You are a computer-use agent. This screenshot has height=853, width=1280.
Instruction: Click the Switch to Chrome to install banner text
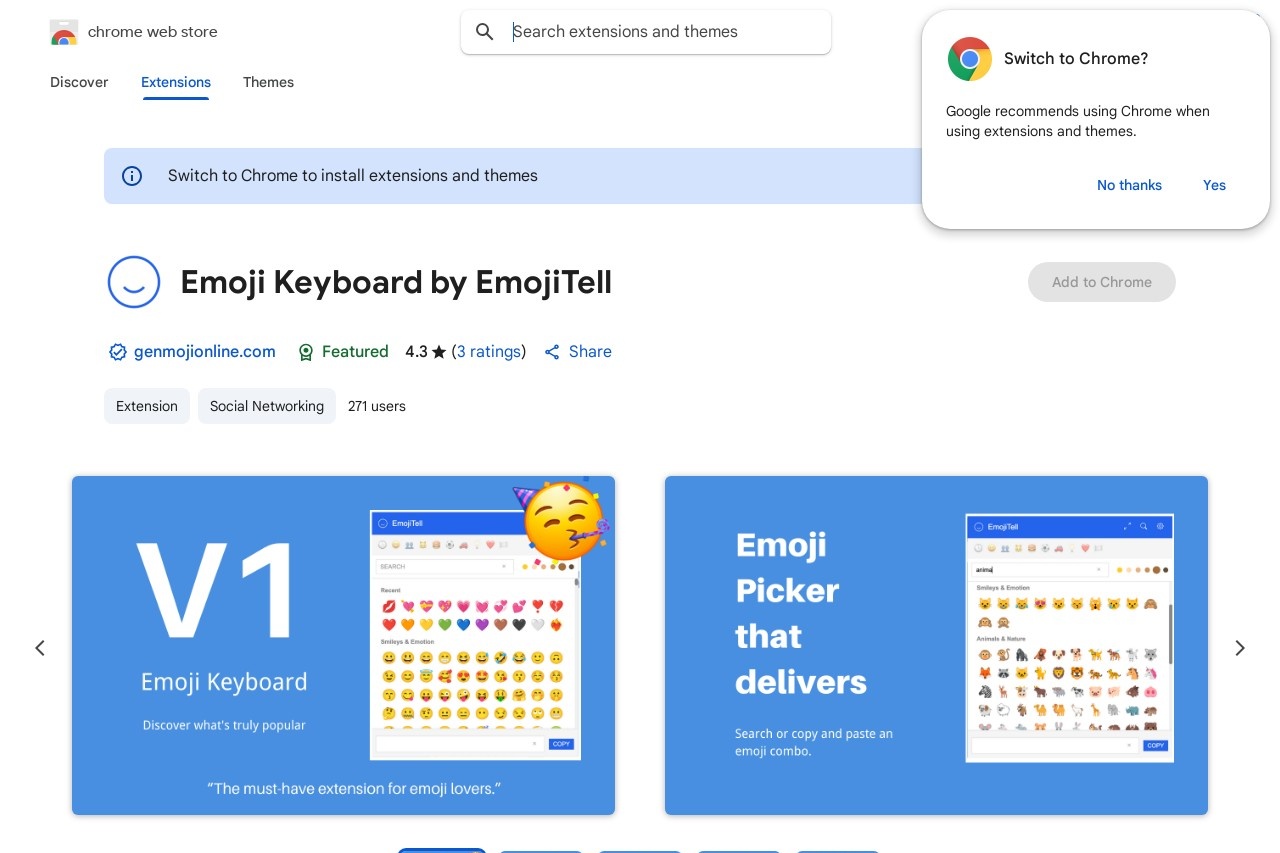pos(353,176)
